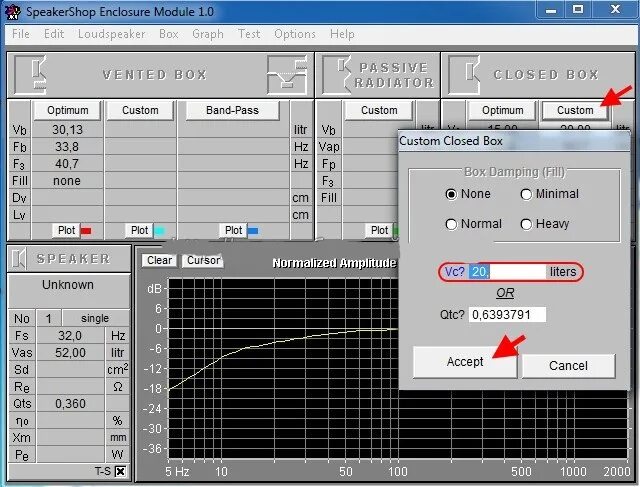Open the Box menu
The height and width of the screenshot is (487, 640).
[x=169, y=34]
